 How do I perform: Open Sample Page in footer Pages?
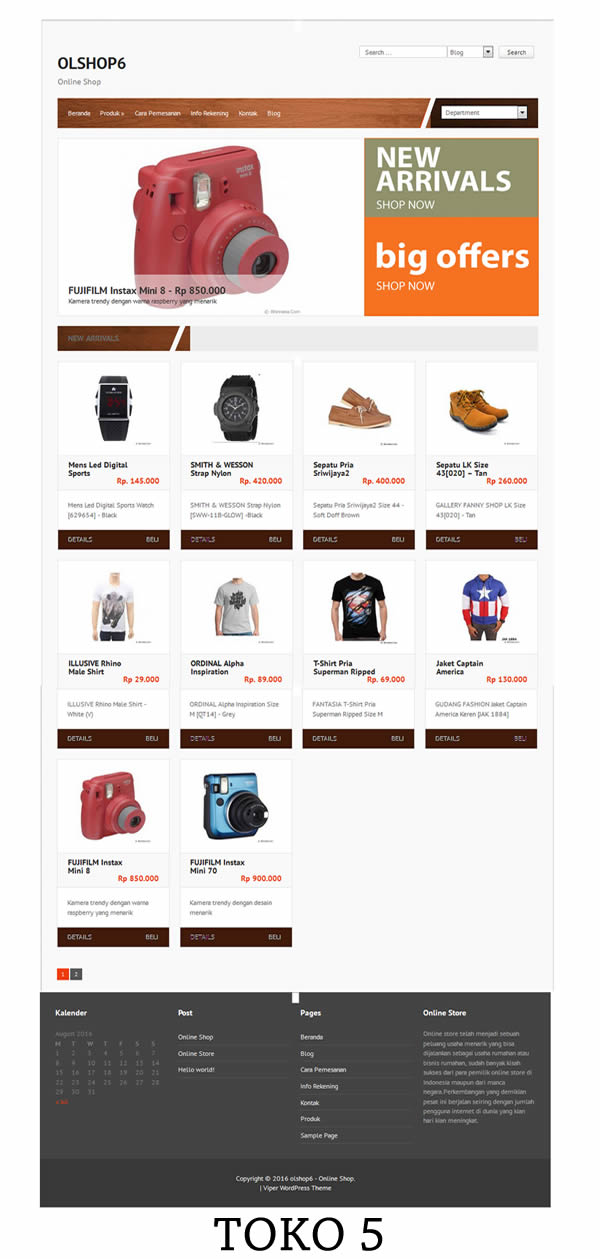[319, 1136]
